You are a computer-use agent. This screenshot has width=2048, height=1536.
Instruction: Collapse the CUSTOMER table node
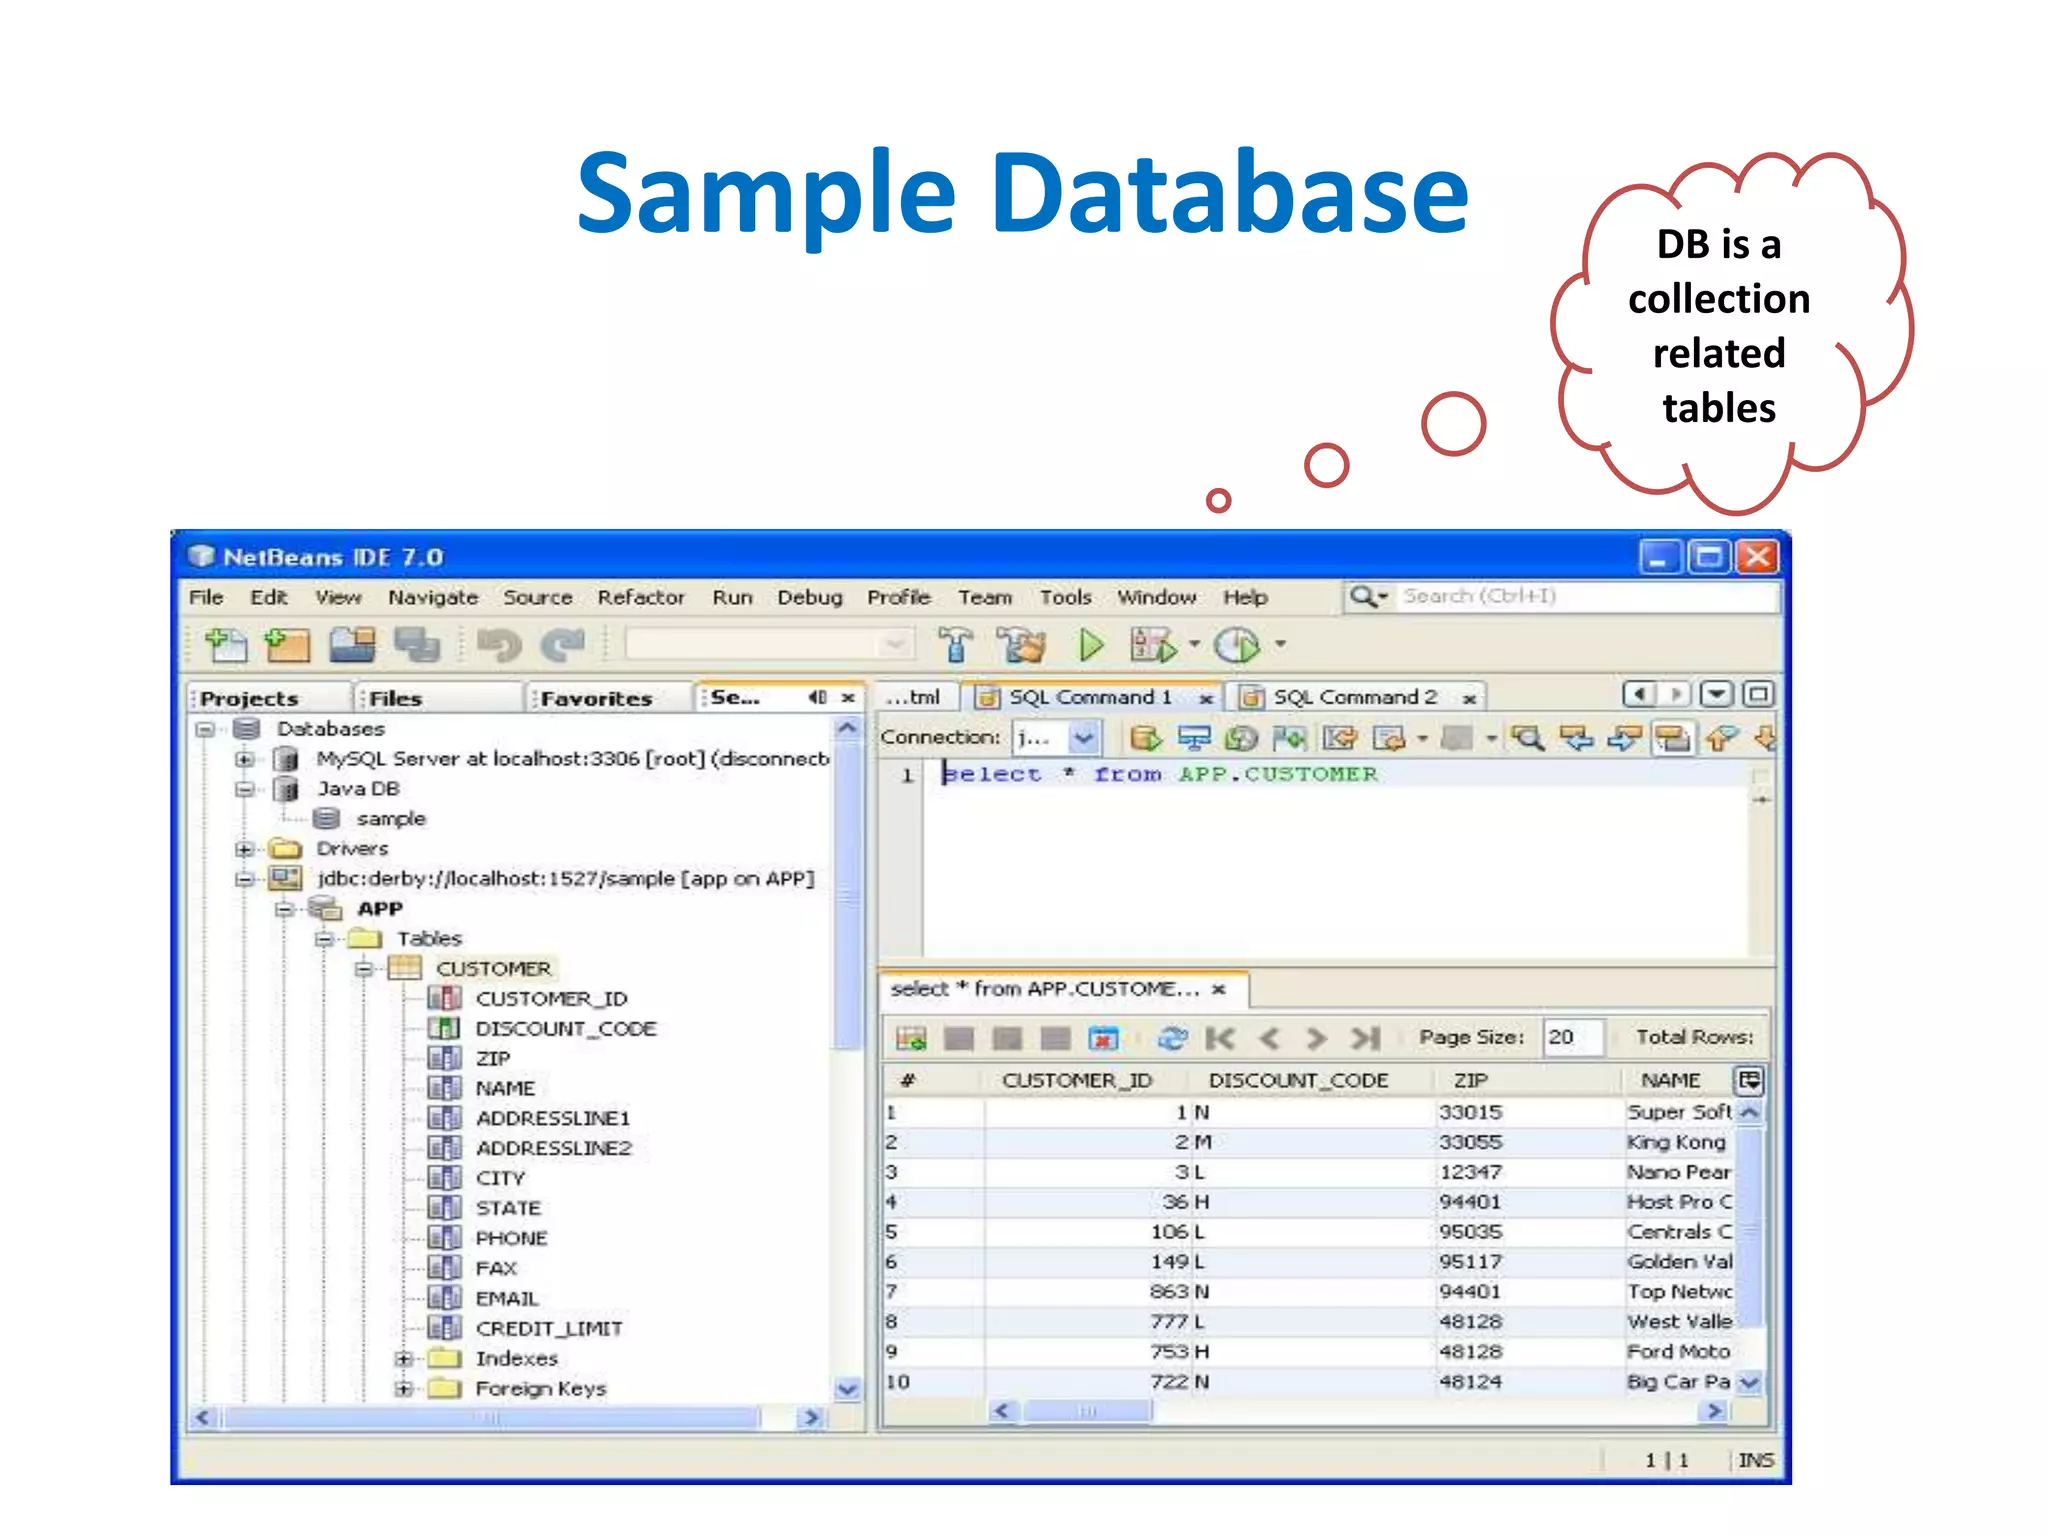(364, 969)
